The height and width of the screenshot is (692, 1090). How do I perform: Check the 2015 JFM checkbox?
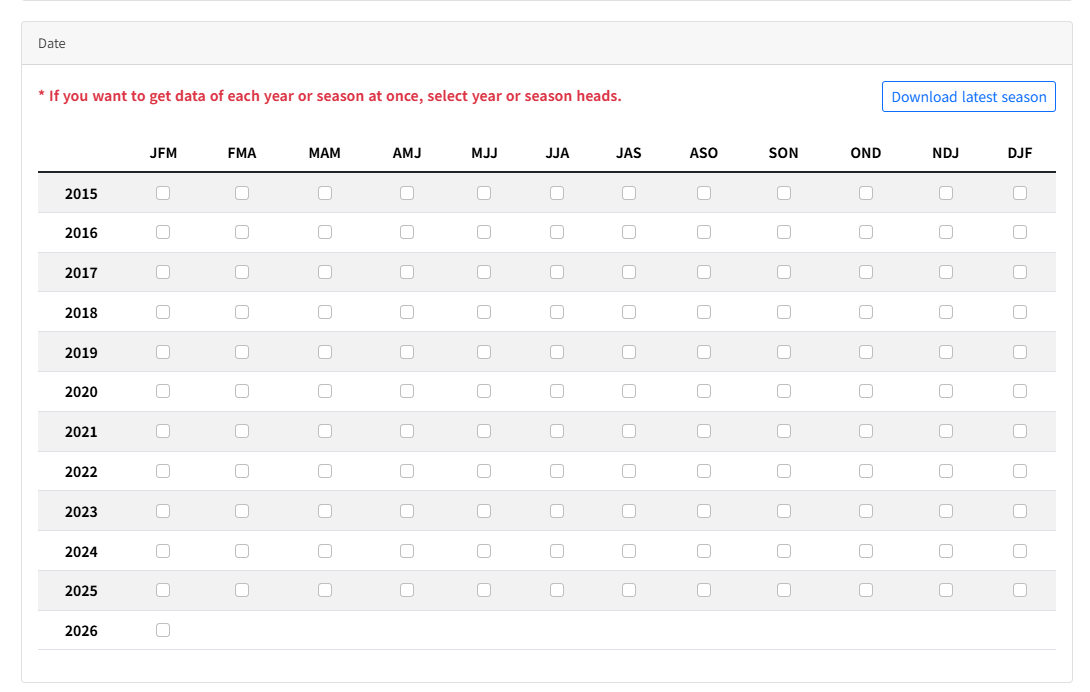[x=163, y=193]
